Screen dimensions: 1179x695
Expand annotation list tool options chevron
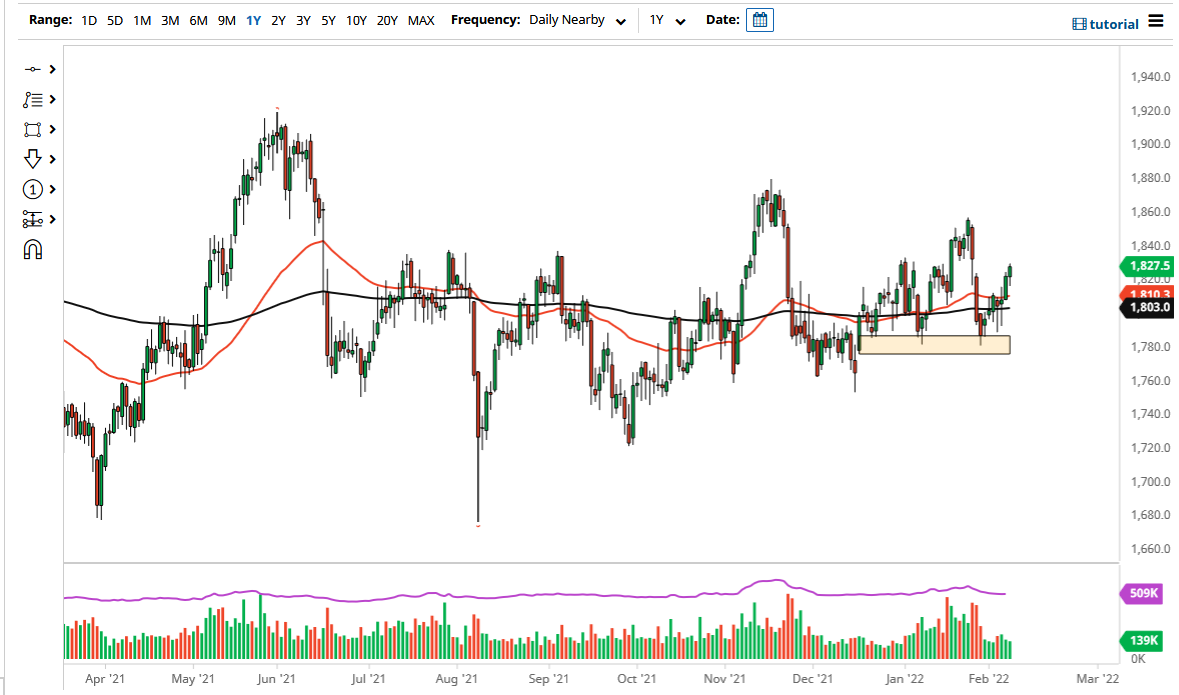pos(53,99)
